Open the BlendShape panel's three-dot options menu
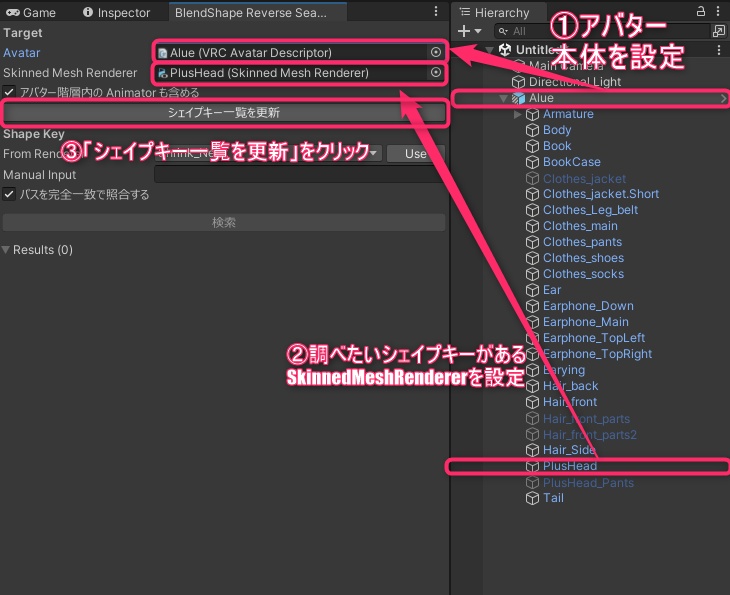 (436, 11)
